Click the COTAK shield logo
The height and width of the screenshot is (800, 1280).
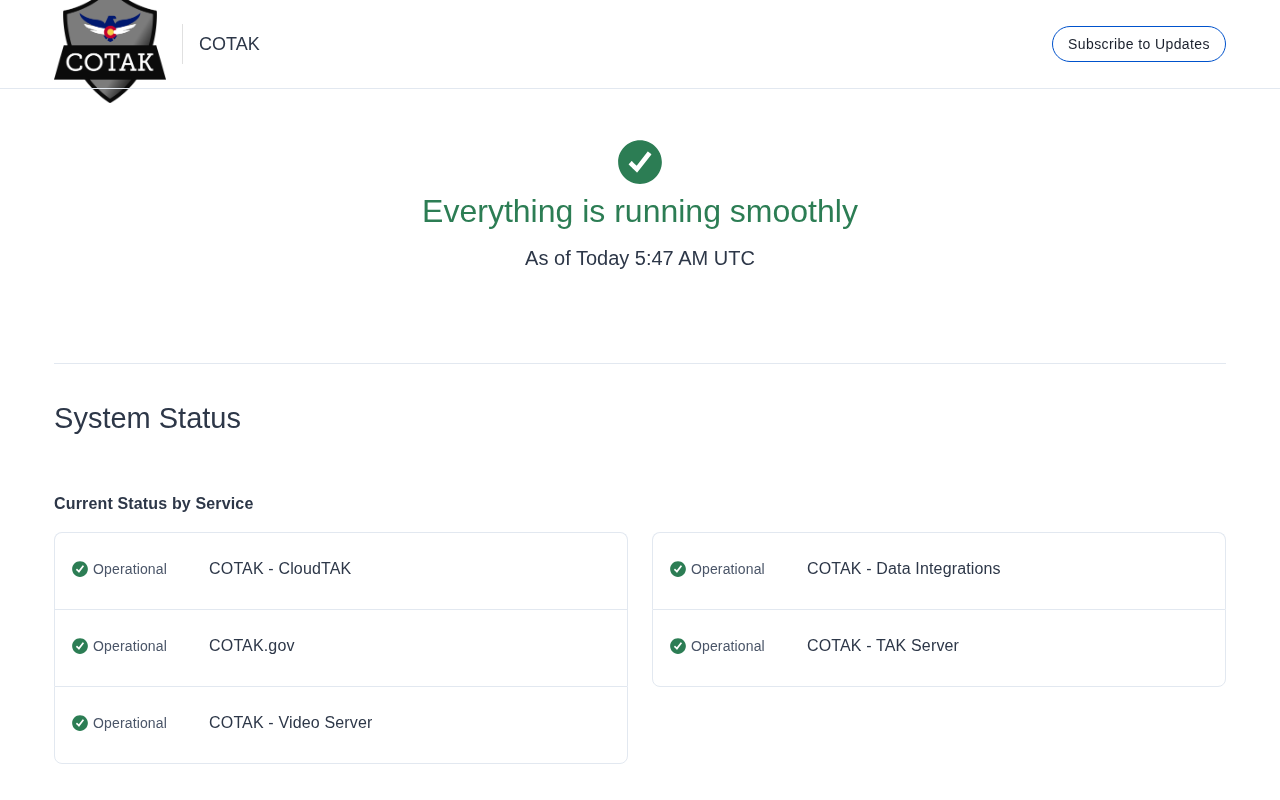[x=110, y=48]
